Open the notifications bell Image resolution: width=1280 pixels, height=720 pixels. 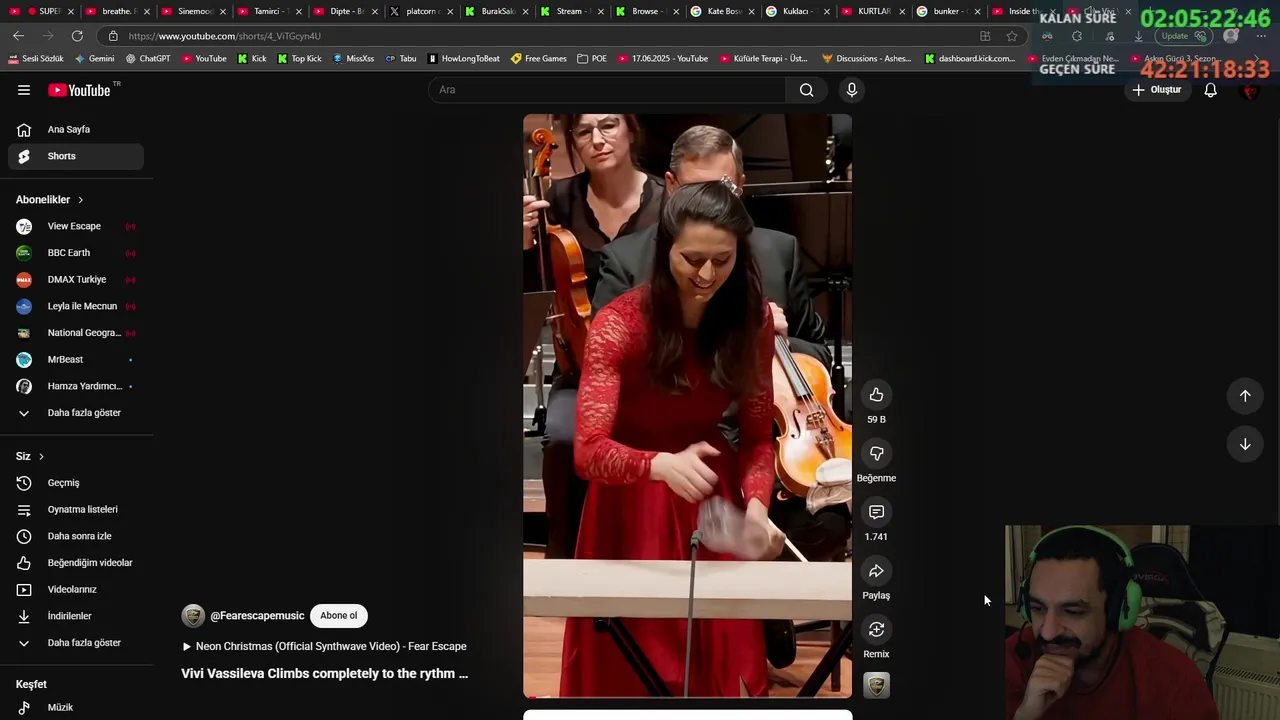click(1210, 90)
